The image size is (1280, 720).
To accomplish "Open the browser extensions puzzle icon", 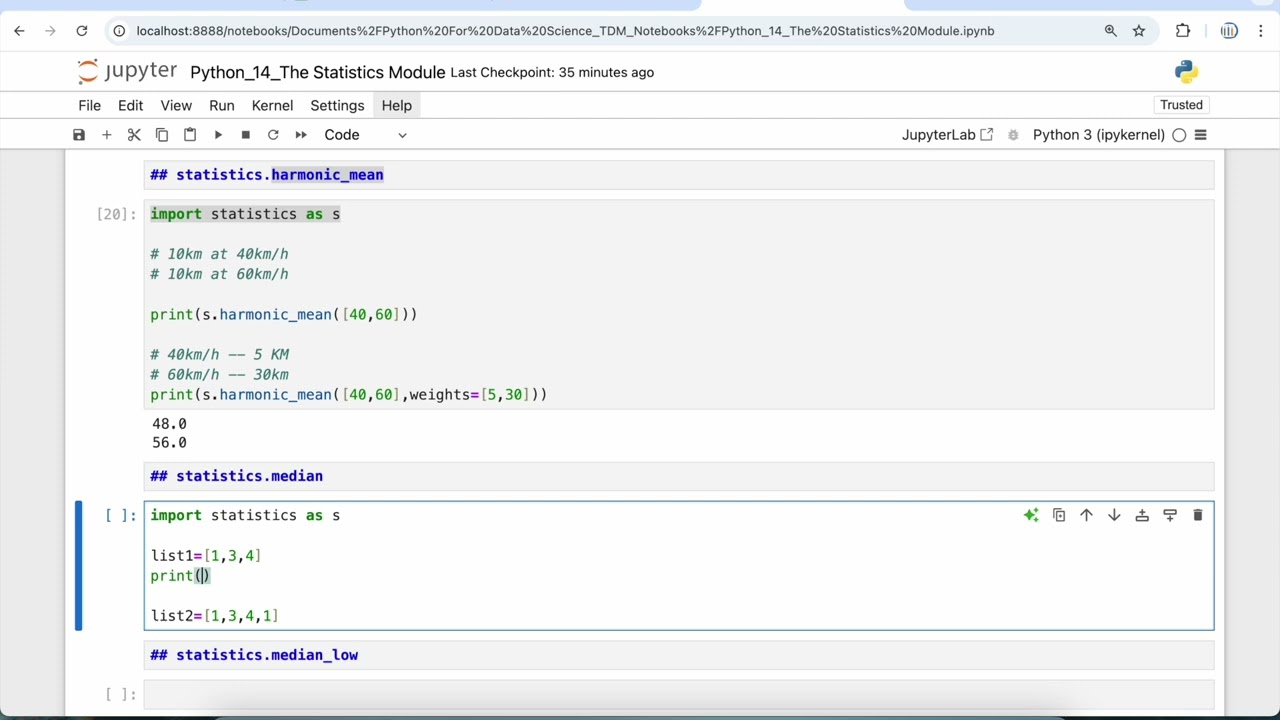I will pos(1183,31).
